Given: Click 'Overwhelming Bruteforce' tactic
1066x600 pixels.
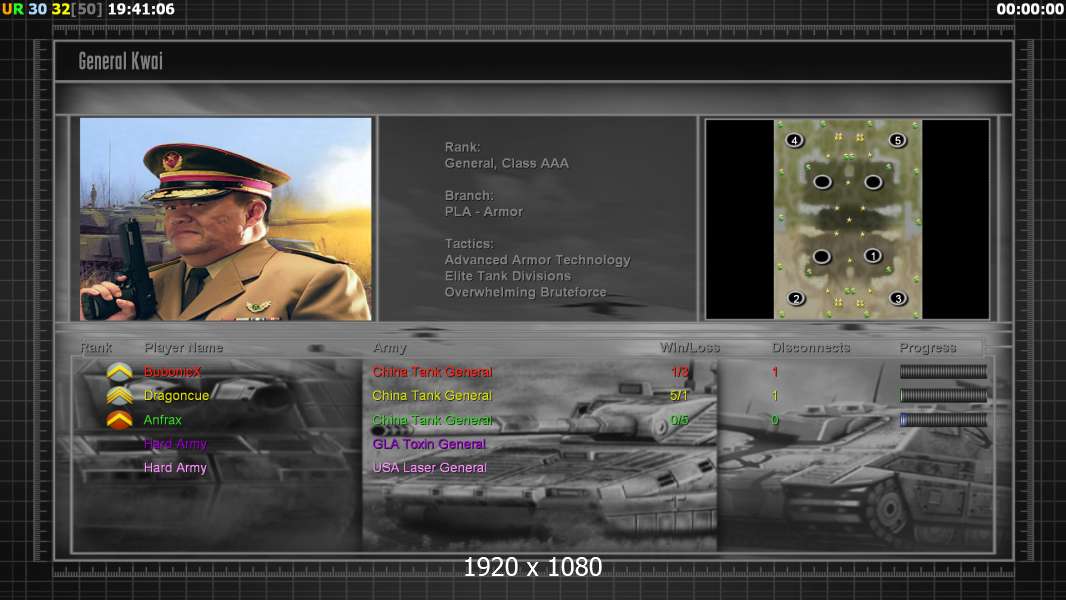Looking at the screenshot, I should pyautogui.click(x=526, y=292).
